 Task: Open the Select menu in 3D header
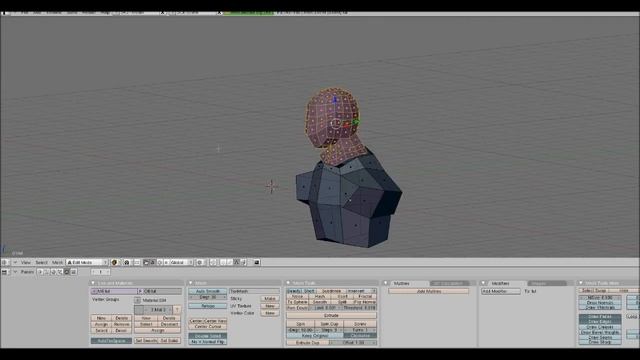point(41,262)
